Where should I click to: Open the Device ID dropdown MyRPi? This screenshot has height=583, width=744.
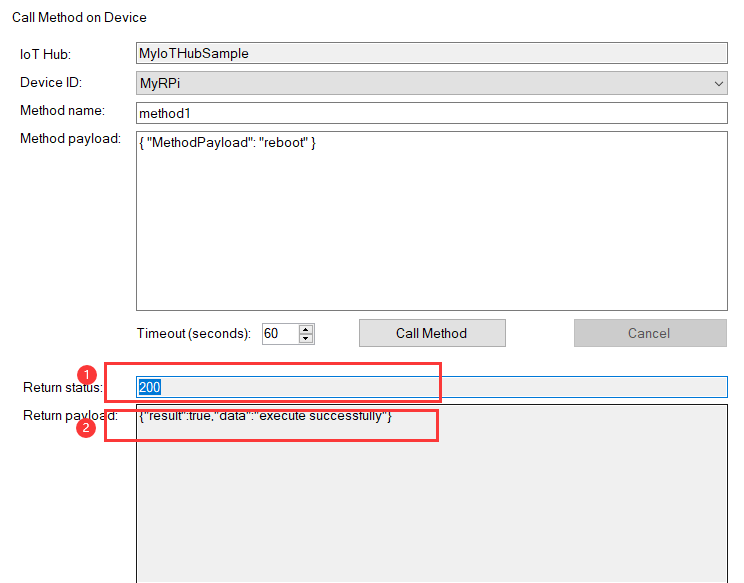431,83
